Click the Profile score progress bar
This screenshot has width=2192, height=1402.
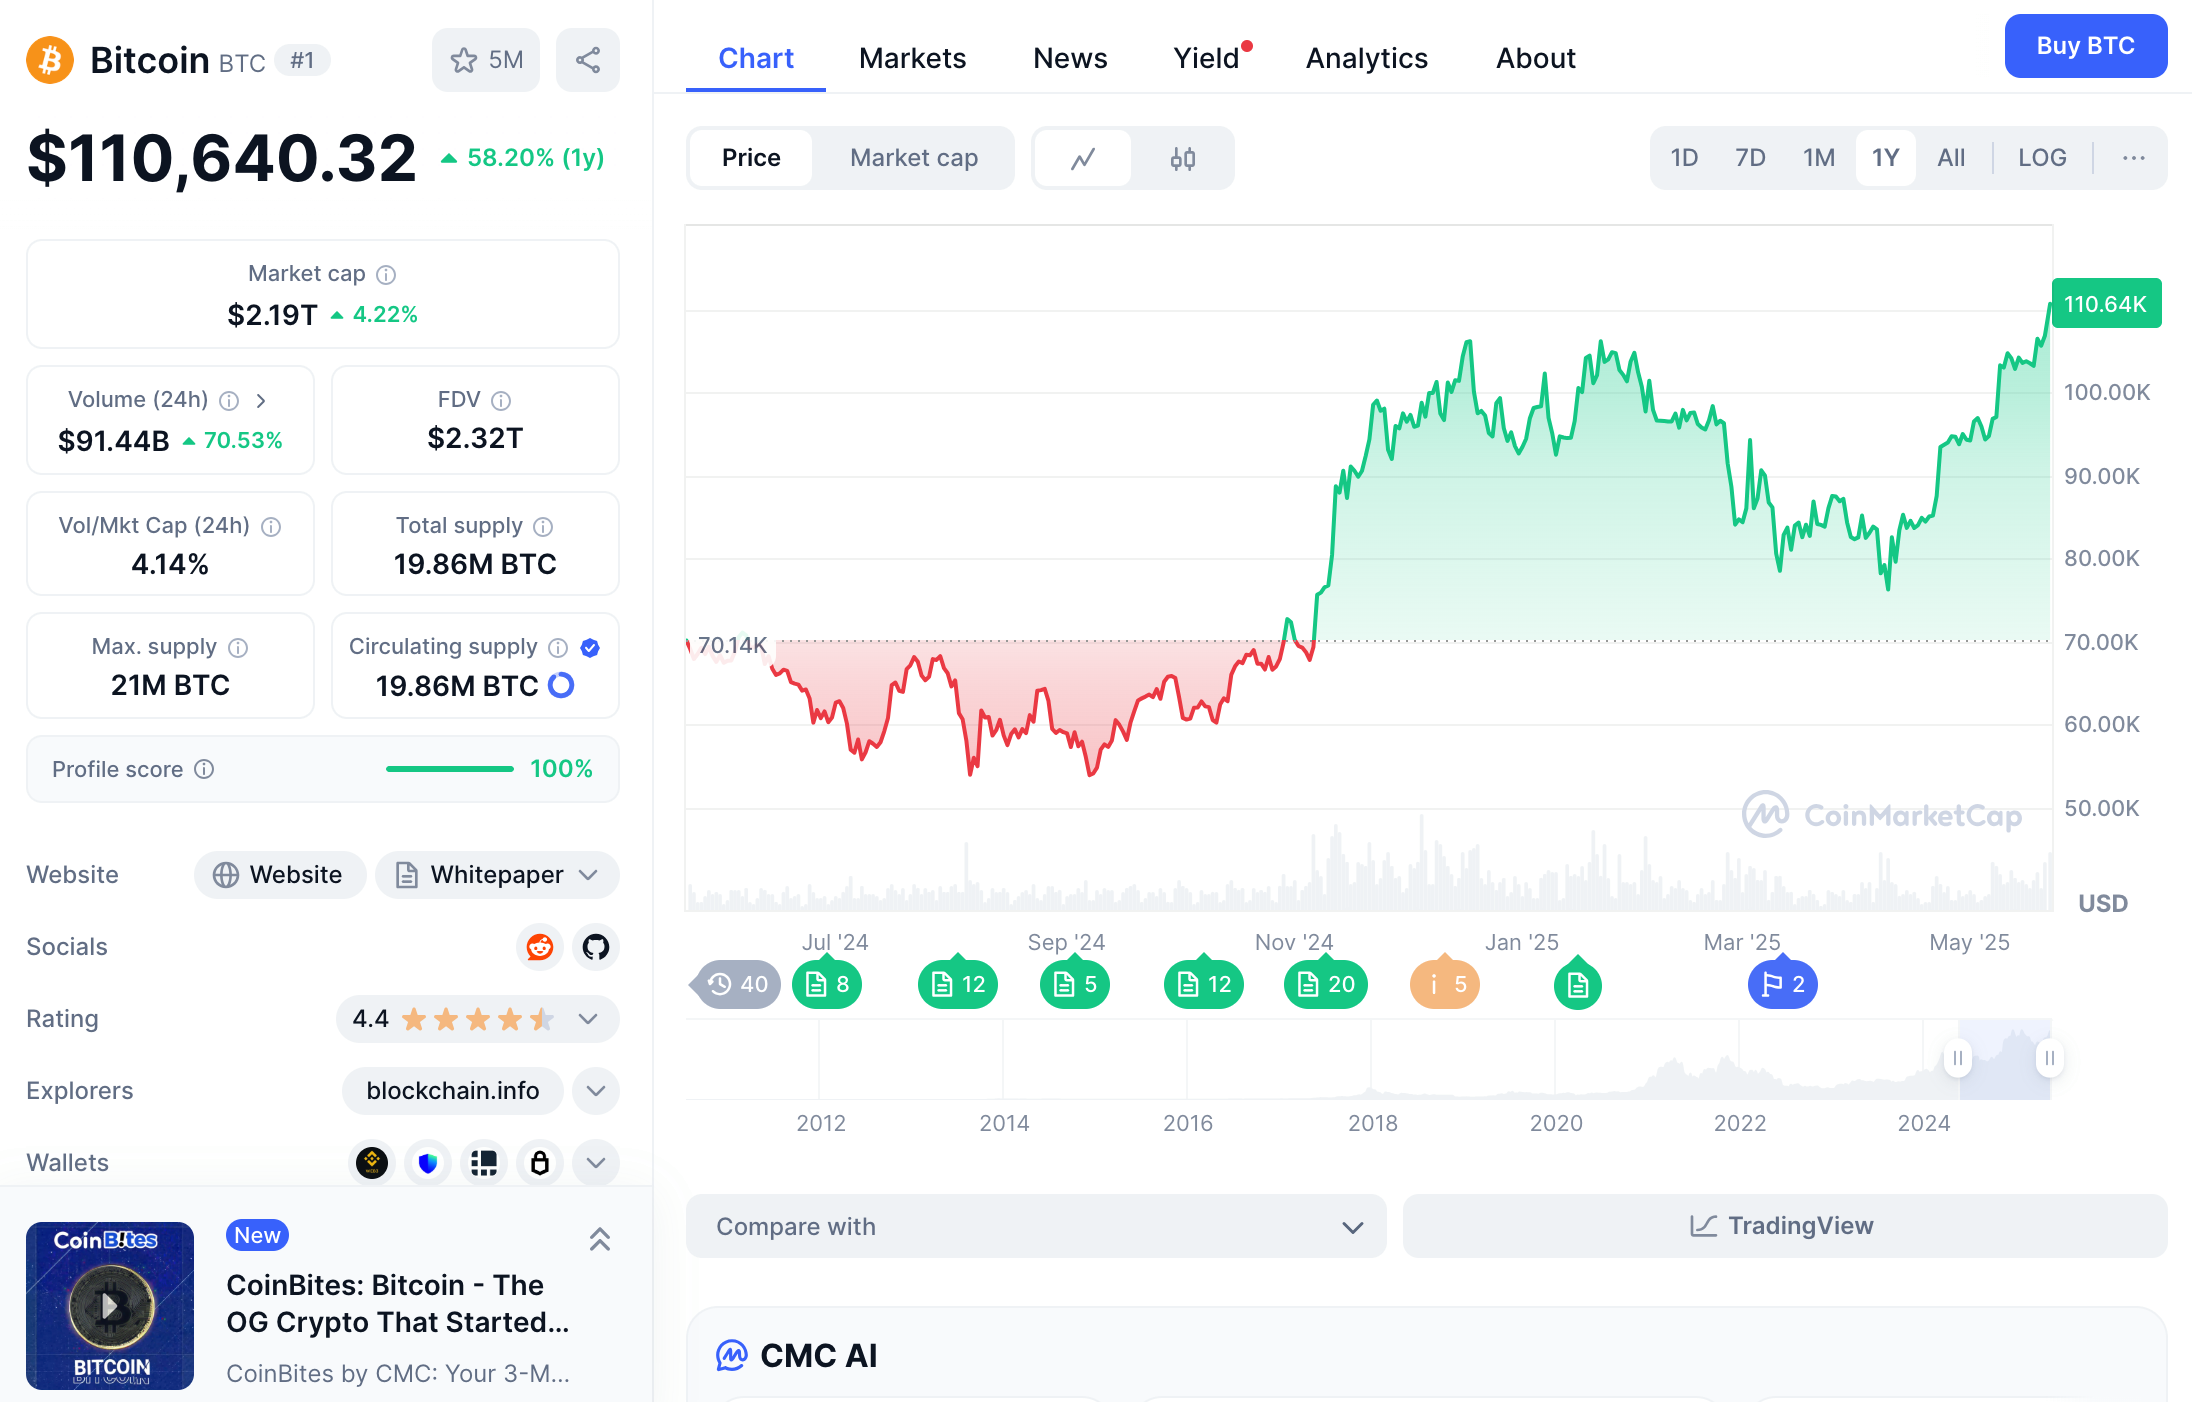coord(449,769)
